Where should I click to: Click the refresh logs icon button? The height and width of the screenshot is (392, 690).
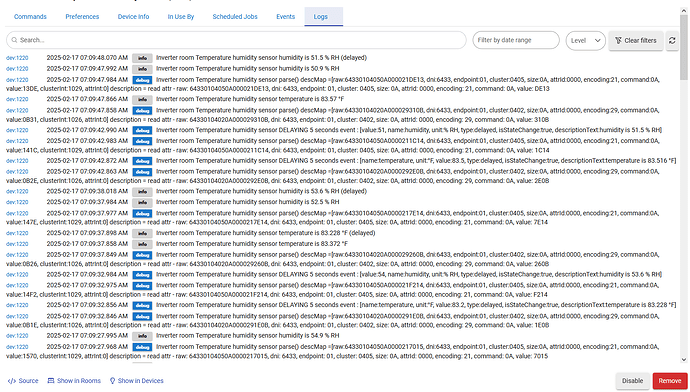coord(672,40)
